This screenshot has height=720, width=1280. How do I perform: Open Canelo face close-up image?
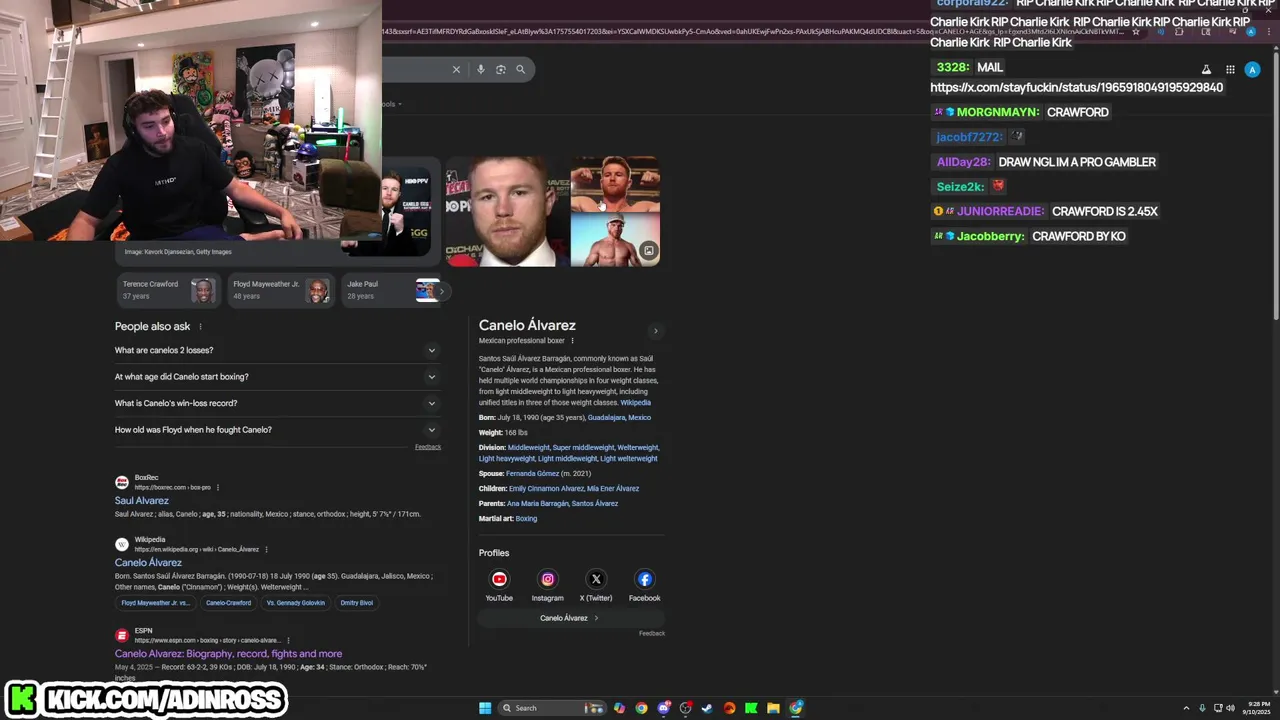(x=507, y=211)
